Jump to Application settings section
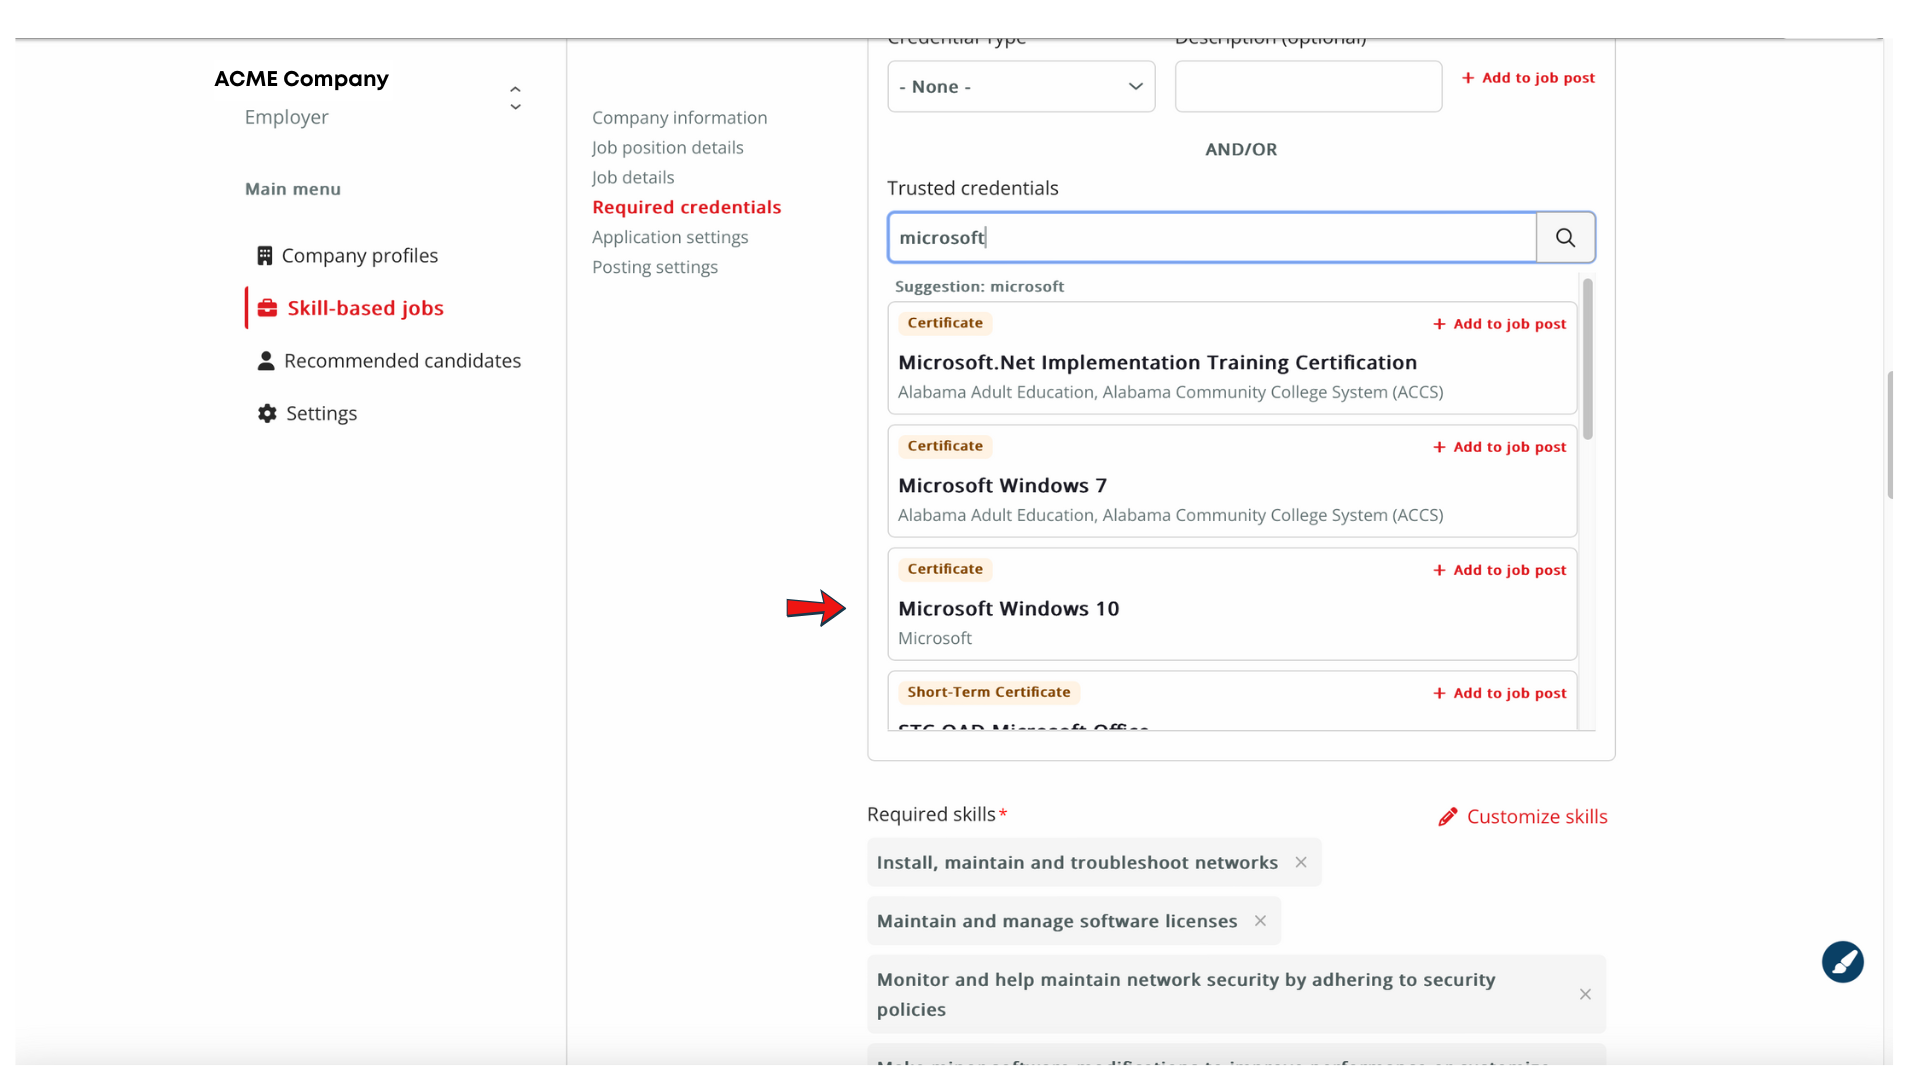Viewport: 1920px width, 1080px height. point(670,237)
